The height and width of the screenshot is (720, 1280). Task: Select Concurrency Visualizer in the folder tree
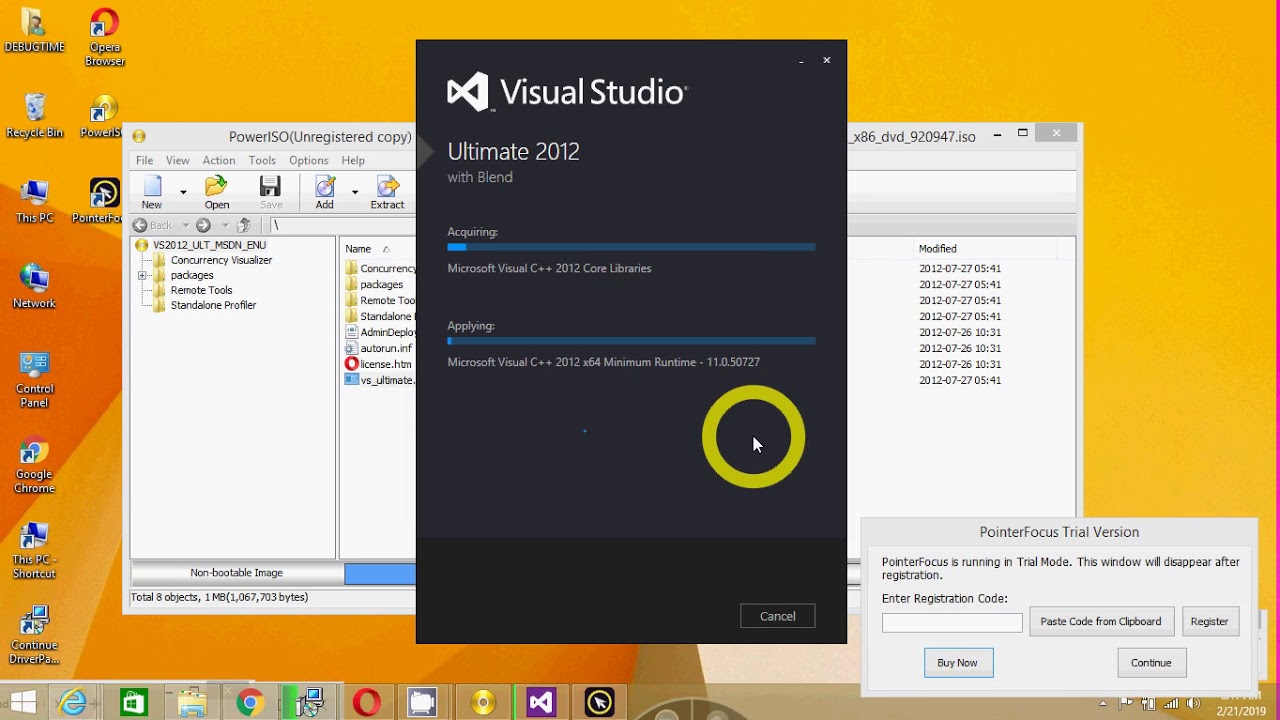(221, 260)
